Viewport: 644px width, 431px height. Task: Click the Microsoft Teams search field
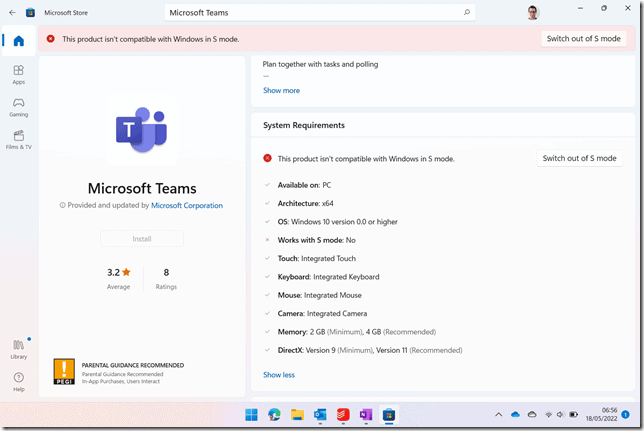coord(320,13)
